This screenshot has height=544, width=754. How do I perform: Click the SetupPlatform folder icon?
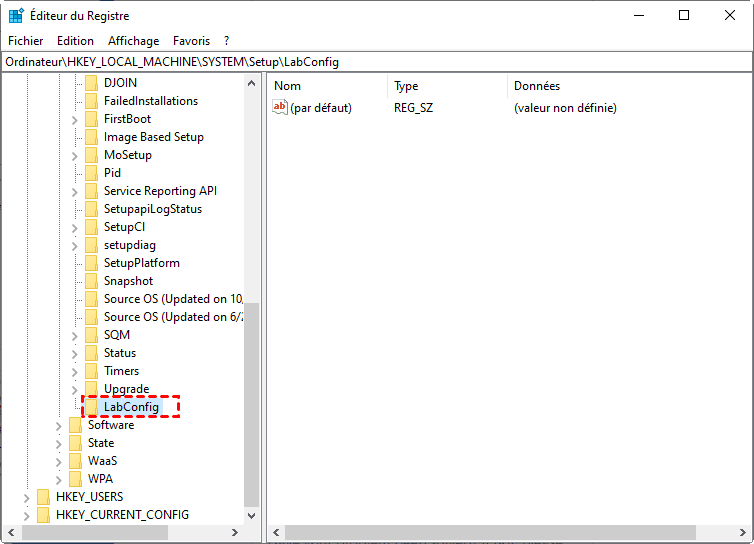[91, 263]
